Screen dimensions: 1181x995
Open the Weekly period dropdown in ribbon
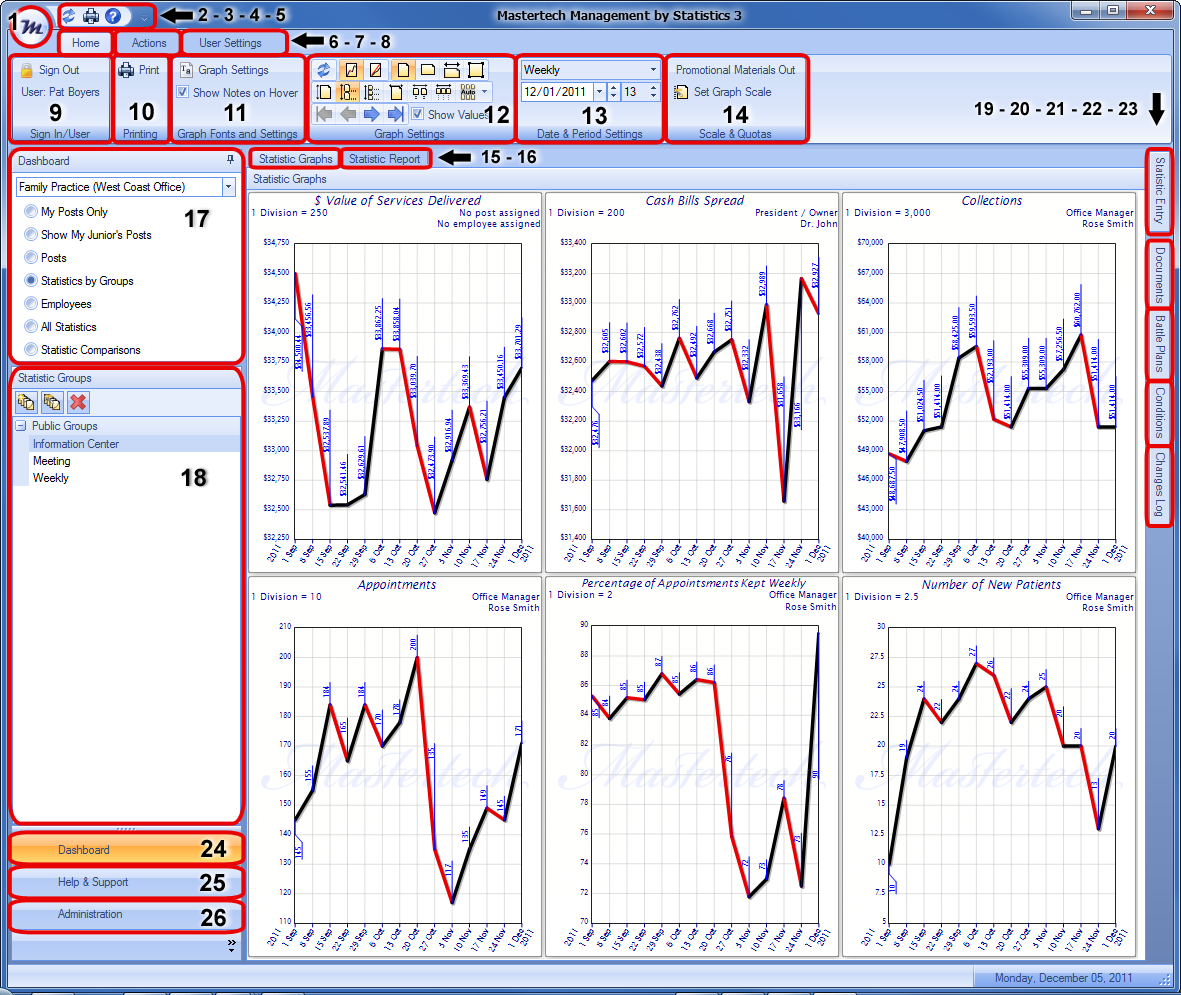tap(652, 70)
